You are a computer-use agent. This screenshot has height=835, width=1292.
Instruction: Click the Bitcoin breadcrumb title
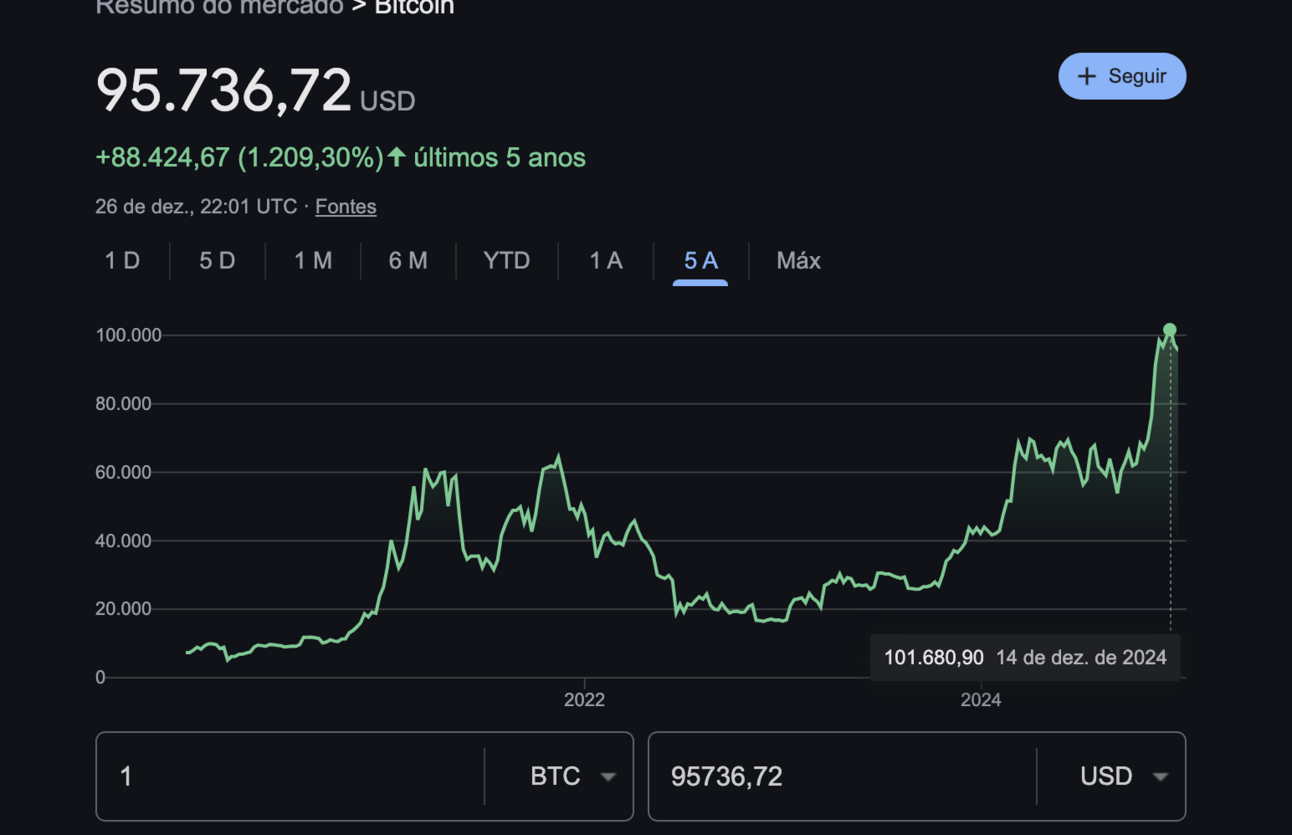pyautogui.click(x=414, y=8)
